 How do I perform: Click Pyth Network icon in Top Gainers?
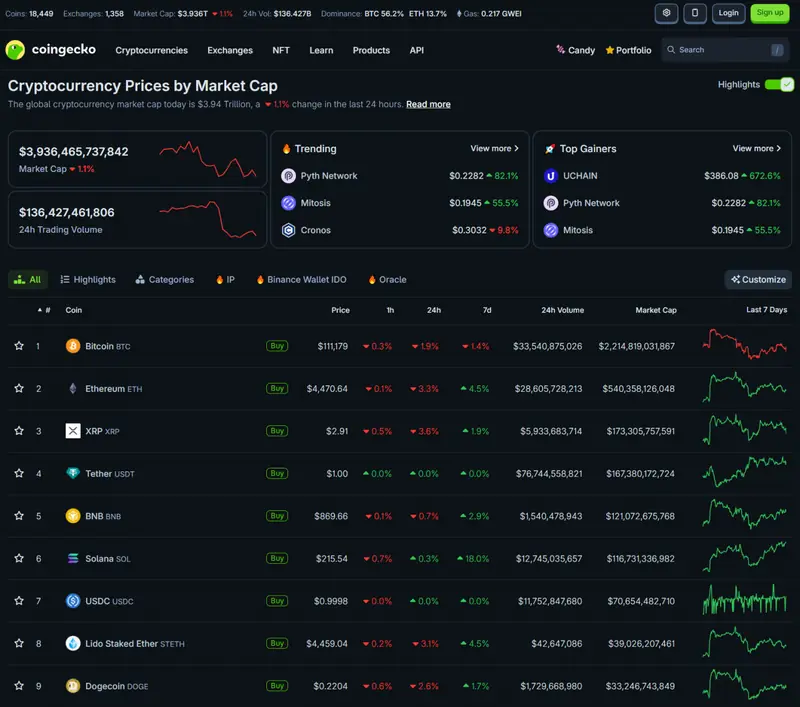pos(551,203)
